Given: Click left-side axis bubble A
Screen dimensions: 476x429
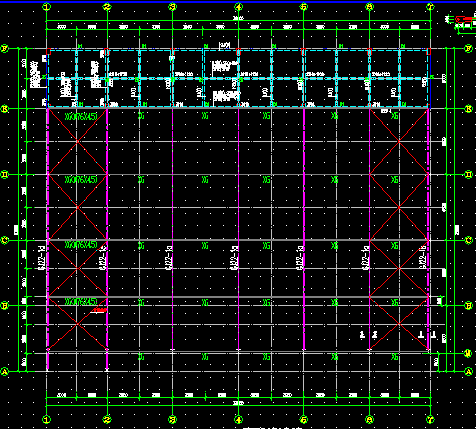Looking at the screenshot, I should (5, 371).
